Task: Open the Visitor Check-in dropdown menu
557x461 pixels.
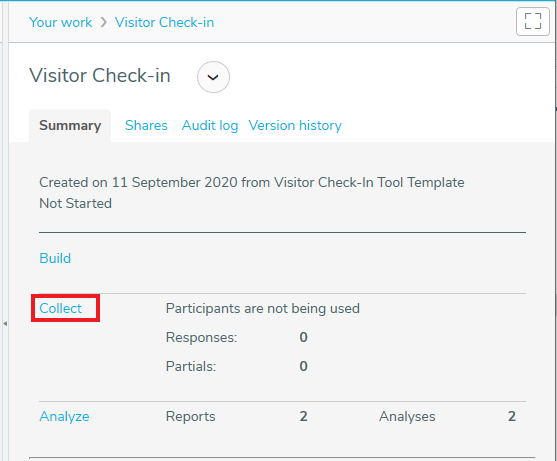Action: [x=213, y=77]
